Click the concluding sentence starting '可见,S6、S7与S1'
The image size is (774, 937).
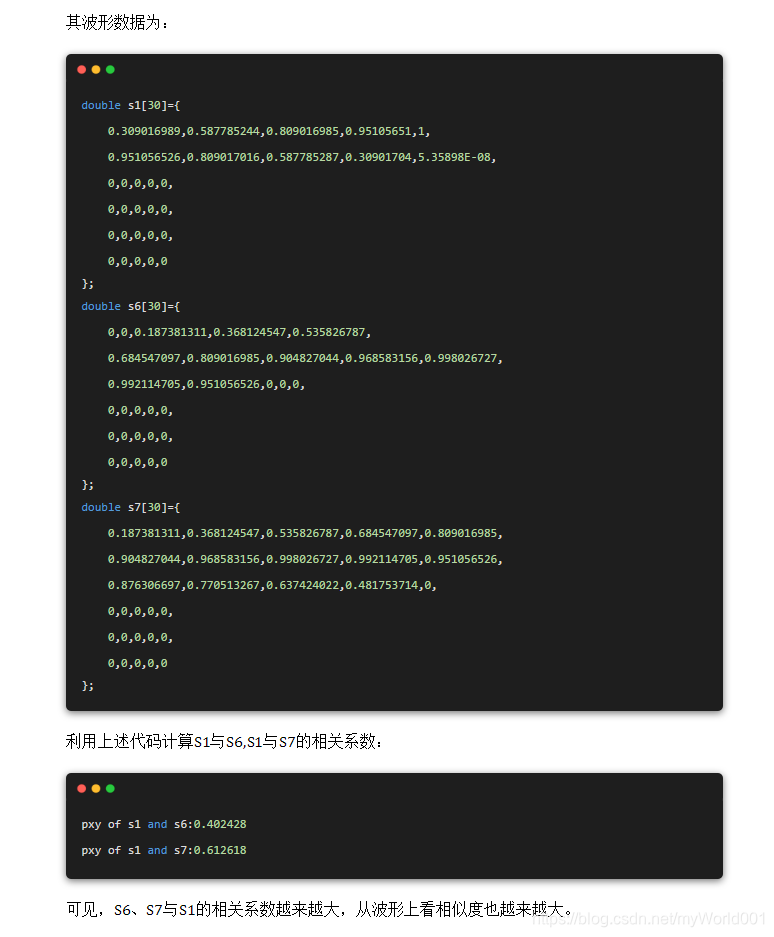(319, 910)
